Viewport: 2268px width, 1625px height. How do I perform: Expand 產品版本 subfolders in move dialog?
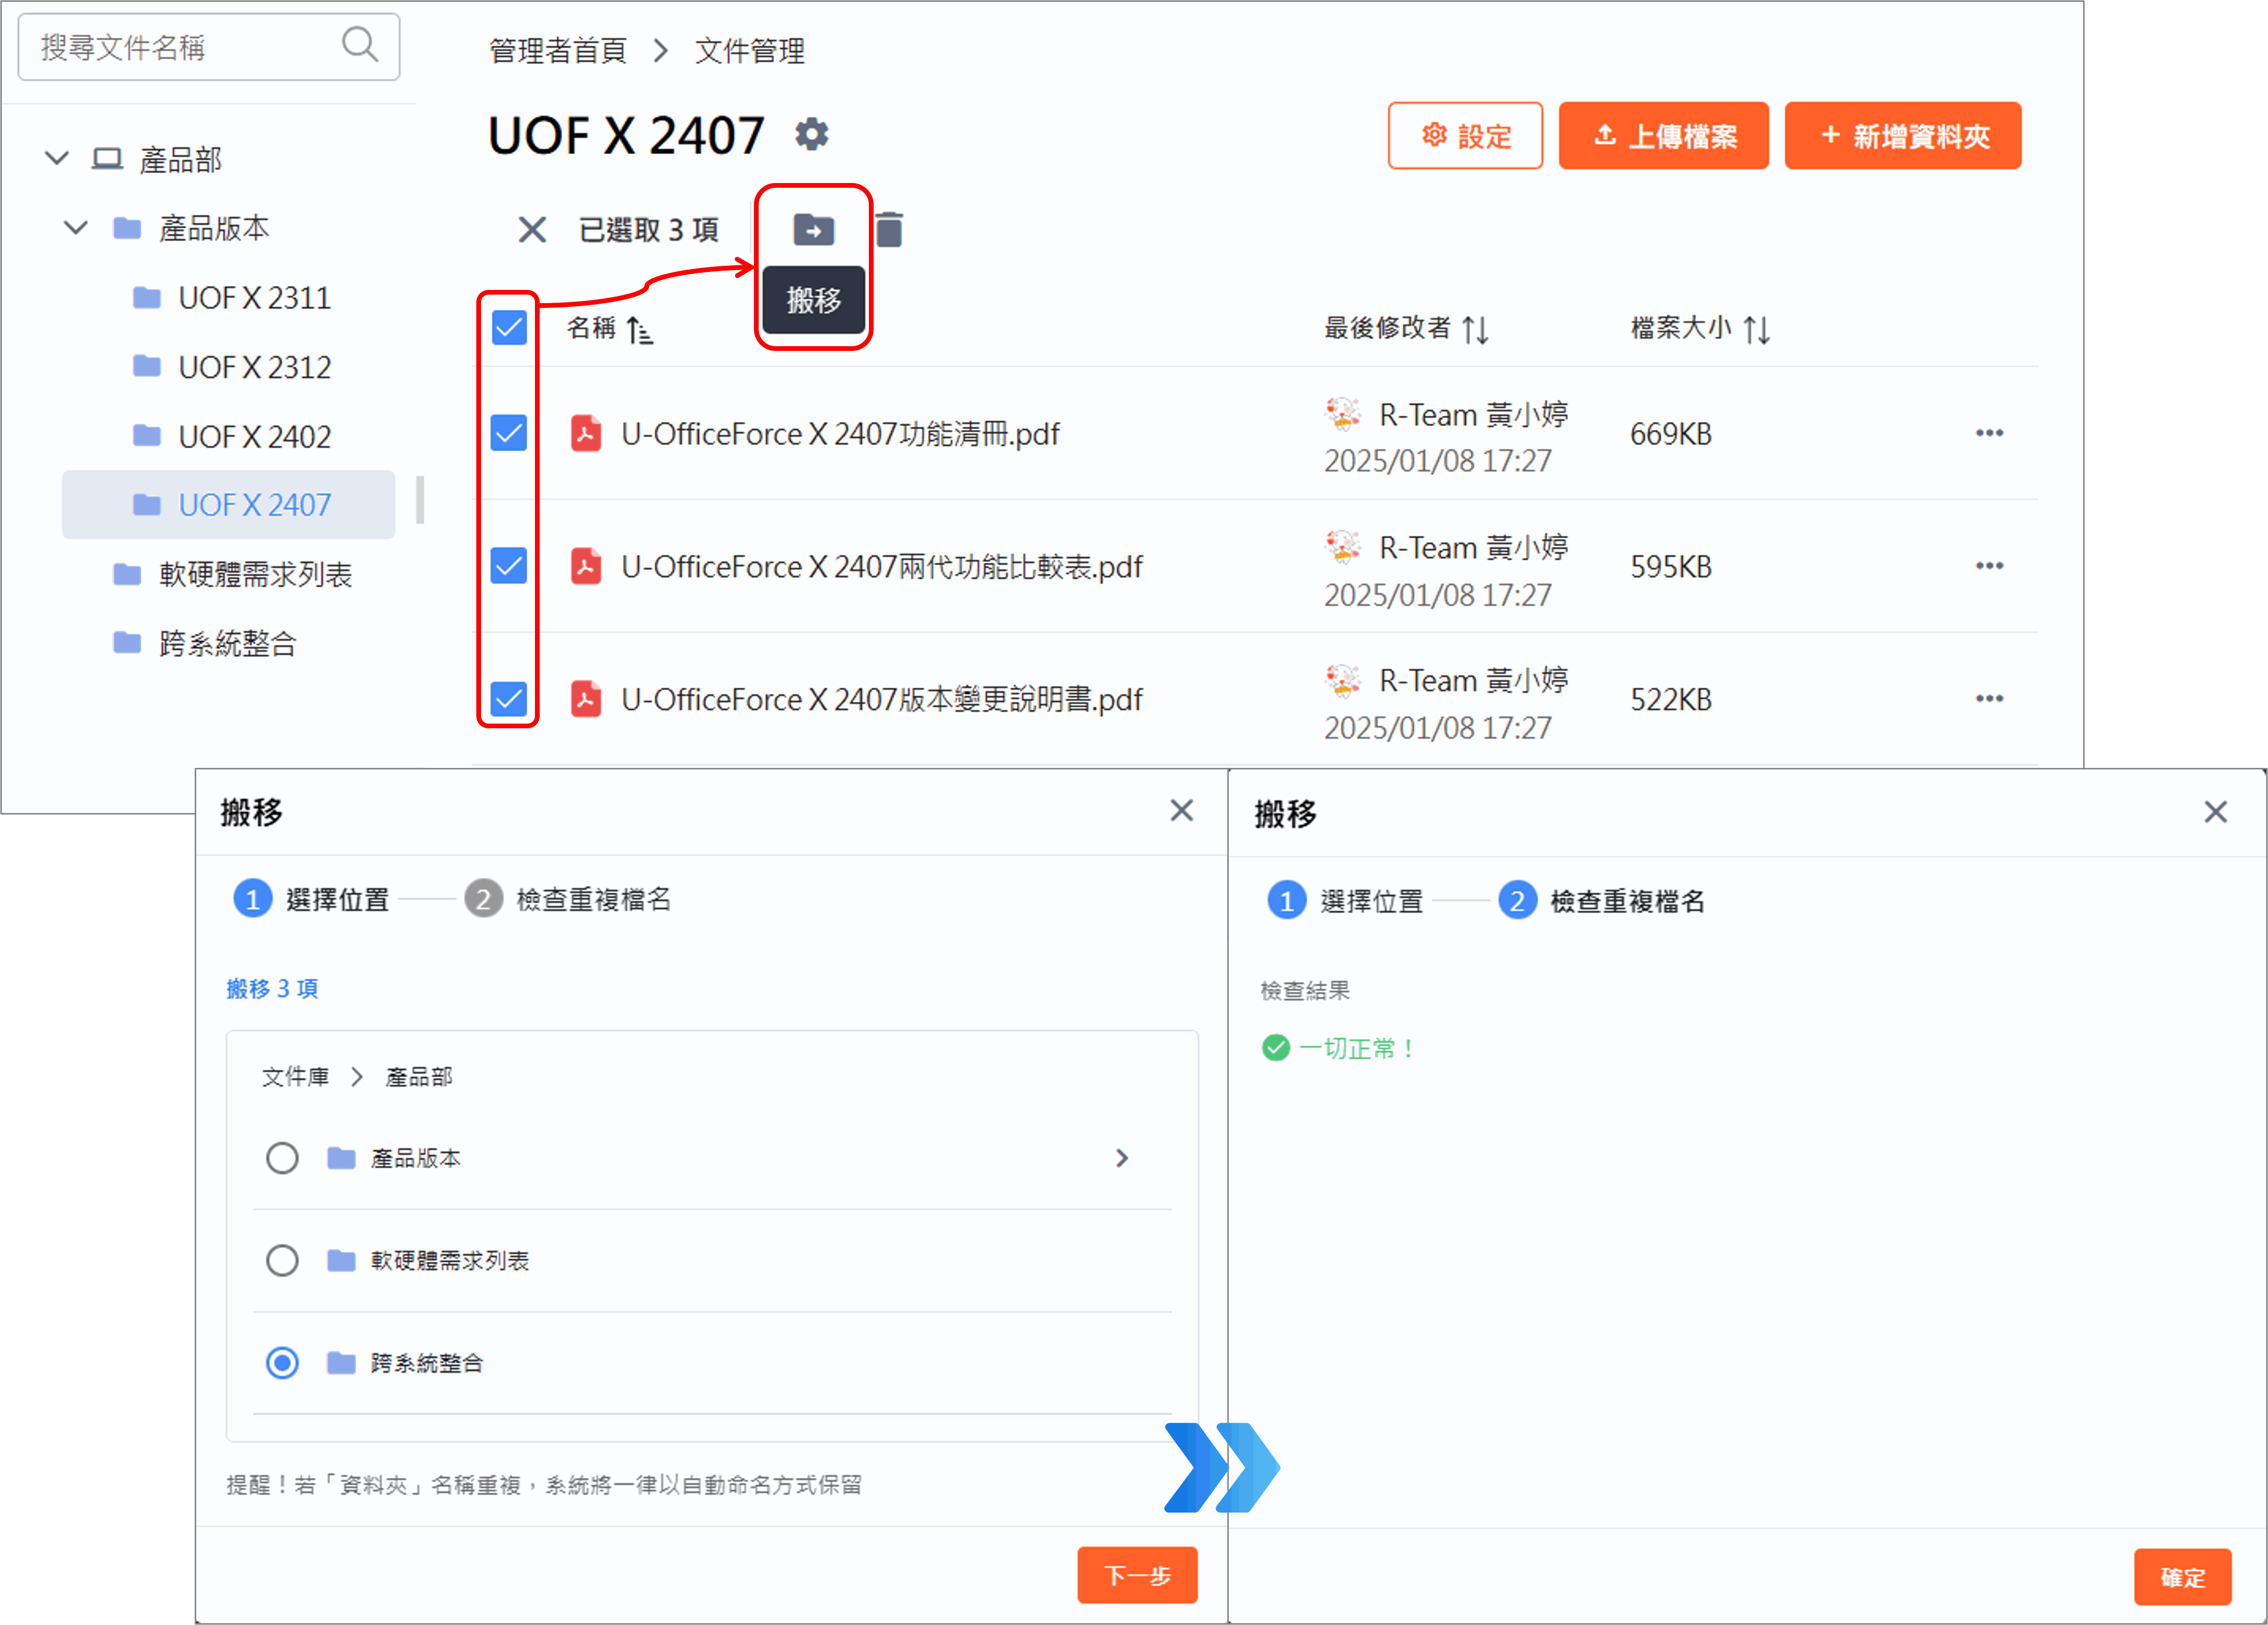1121,1158
